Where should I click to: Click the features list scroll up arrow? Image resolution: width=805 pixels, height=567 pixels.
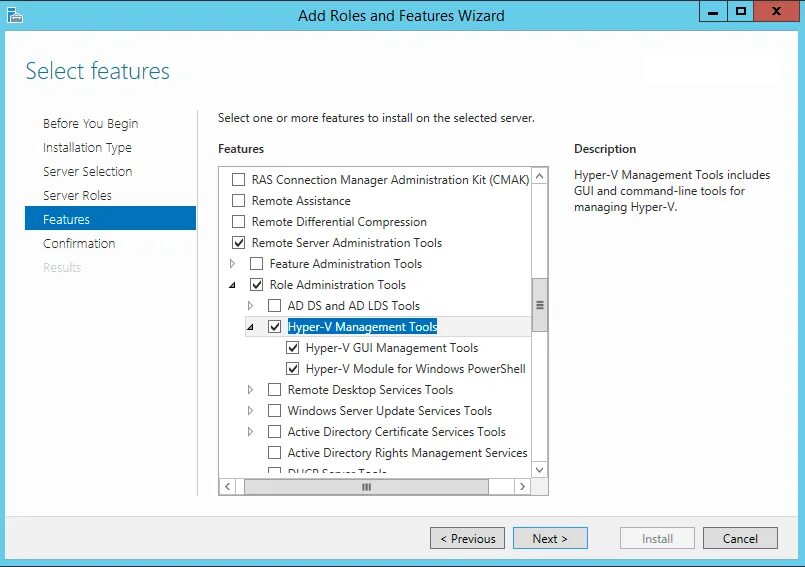540,177
